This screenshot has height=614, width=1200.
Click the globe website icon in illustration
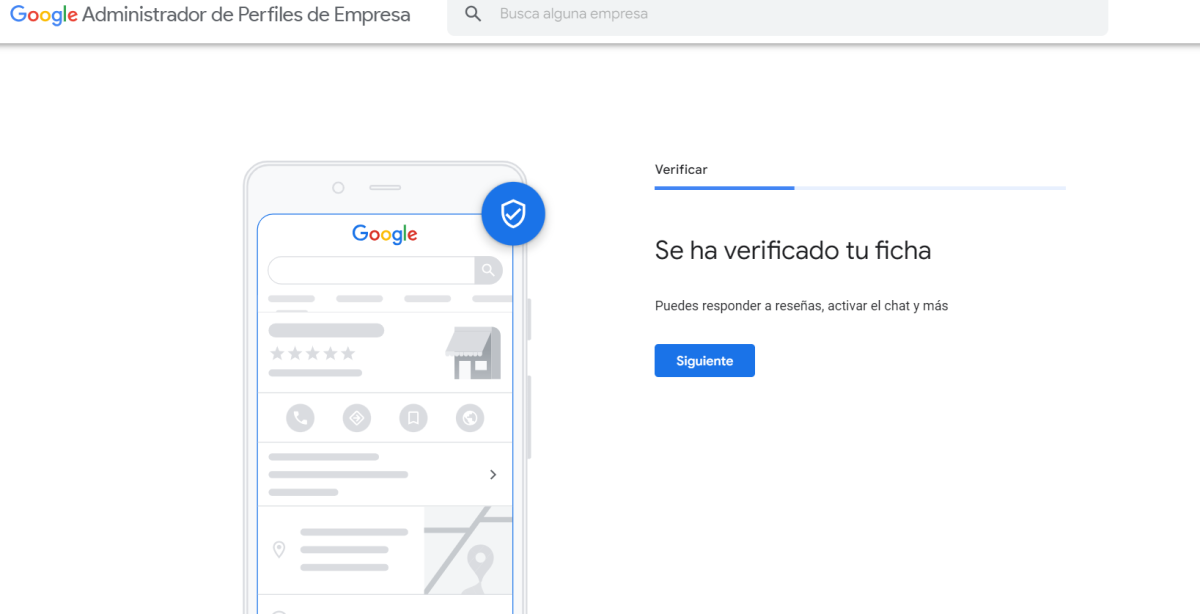pyautogui.click(x=470, y=417)
